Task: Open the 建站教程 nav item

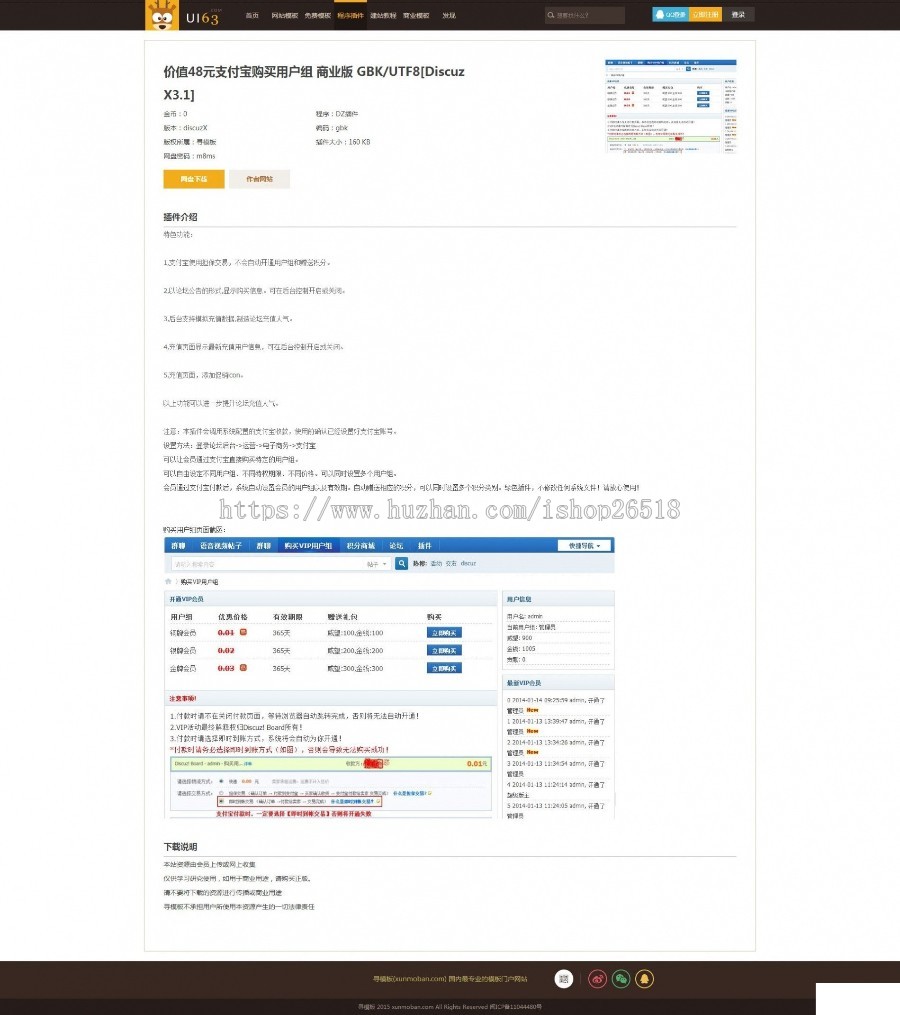Action: (x=383, y=16)
